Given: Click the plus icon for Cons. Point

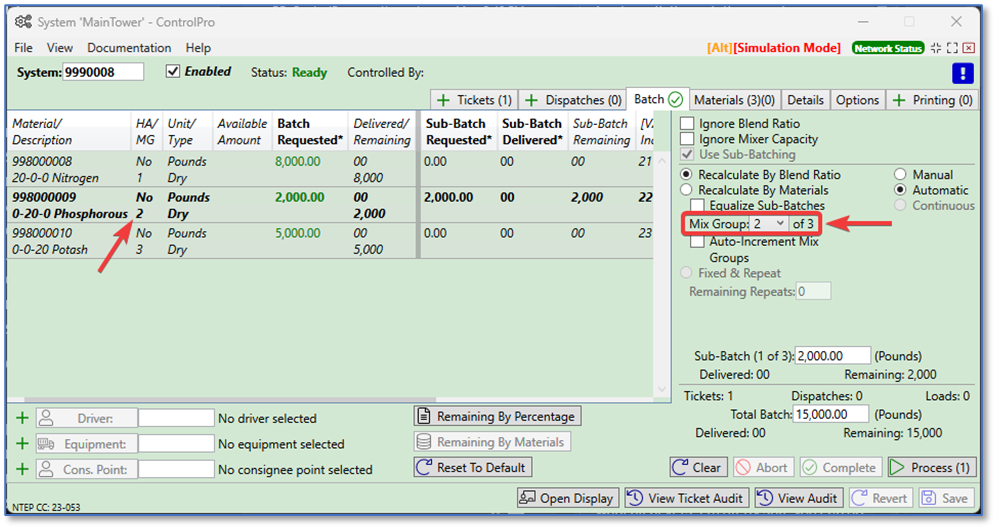Looking at the screenshot, I should click(x=22, y=469).
